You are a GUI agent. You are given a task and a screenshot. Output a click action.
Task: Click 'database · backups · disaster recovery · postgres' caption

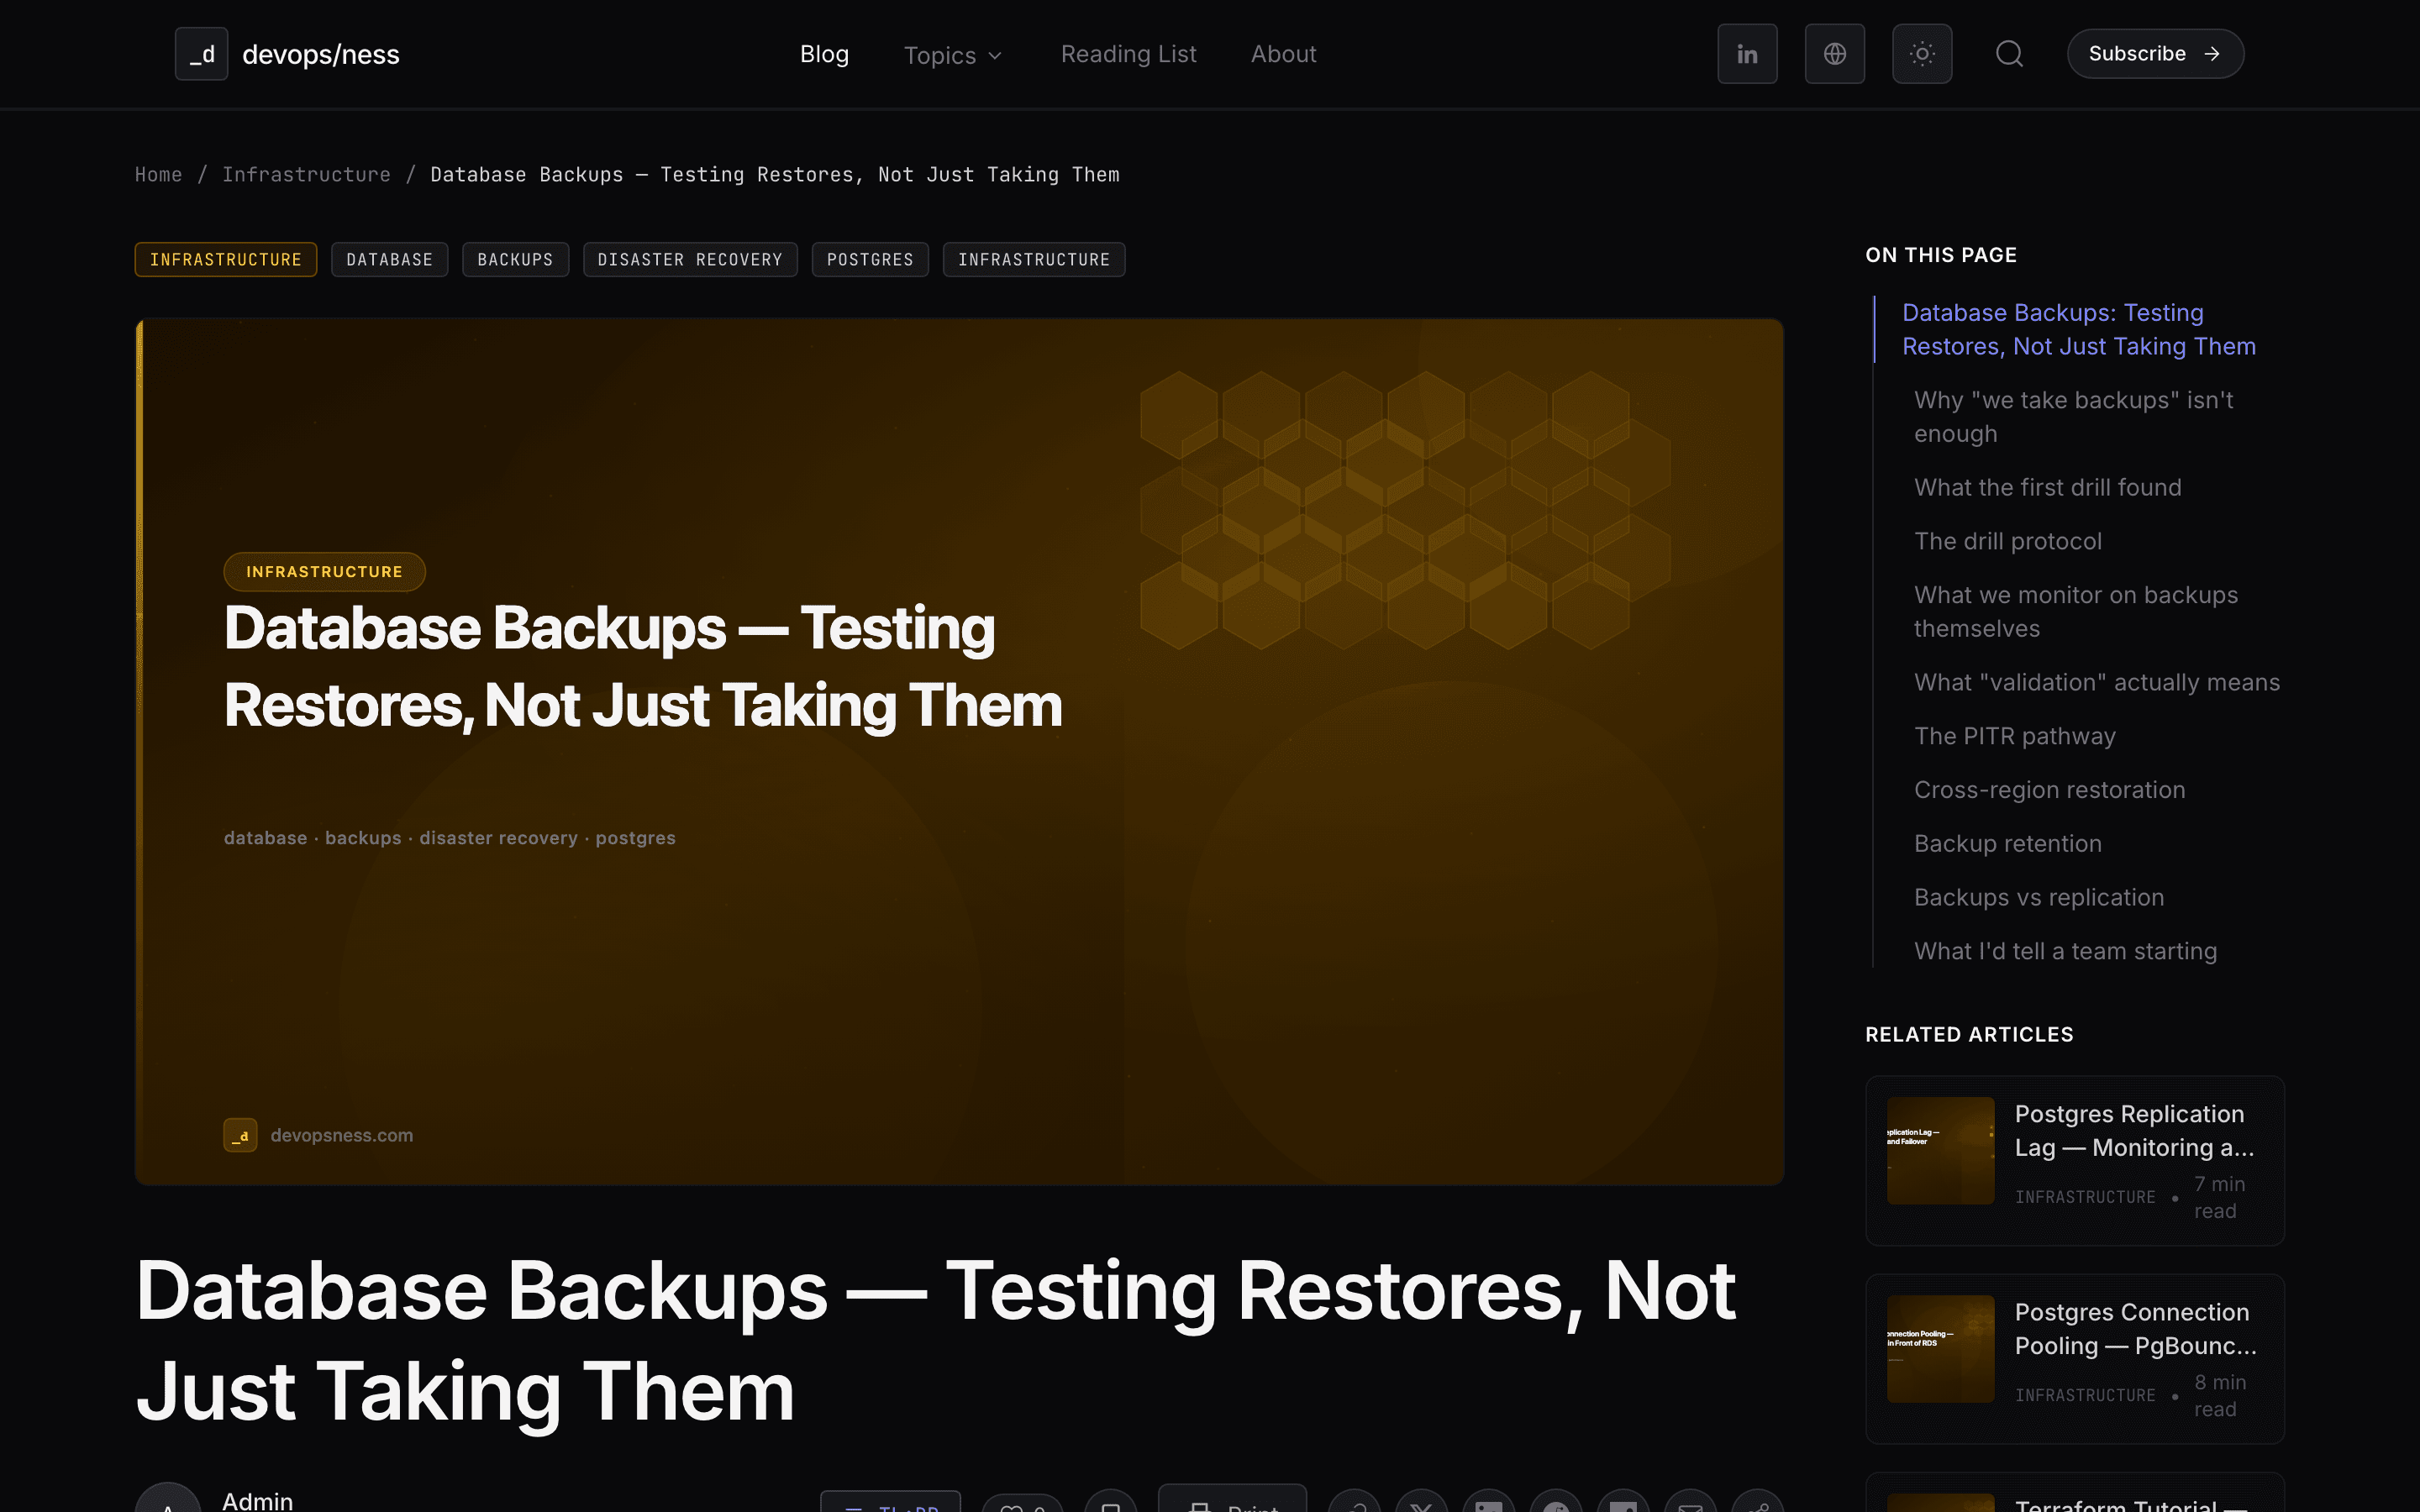[x=449, y=838]
